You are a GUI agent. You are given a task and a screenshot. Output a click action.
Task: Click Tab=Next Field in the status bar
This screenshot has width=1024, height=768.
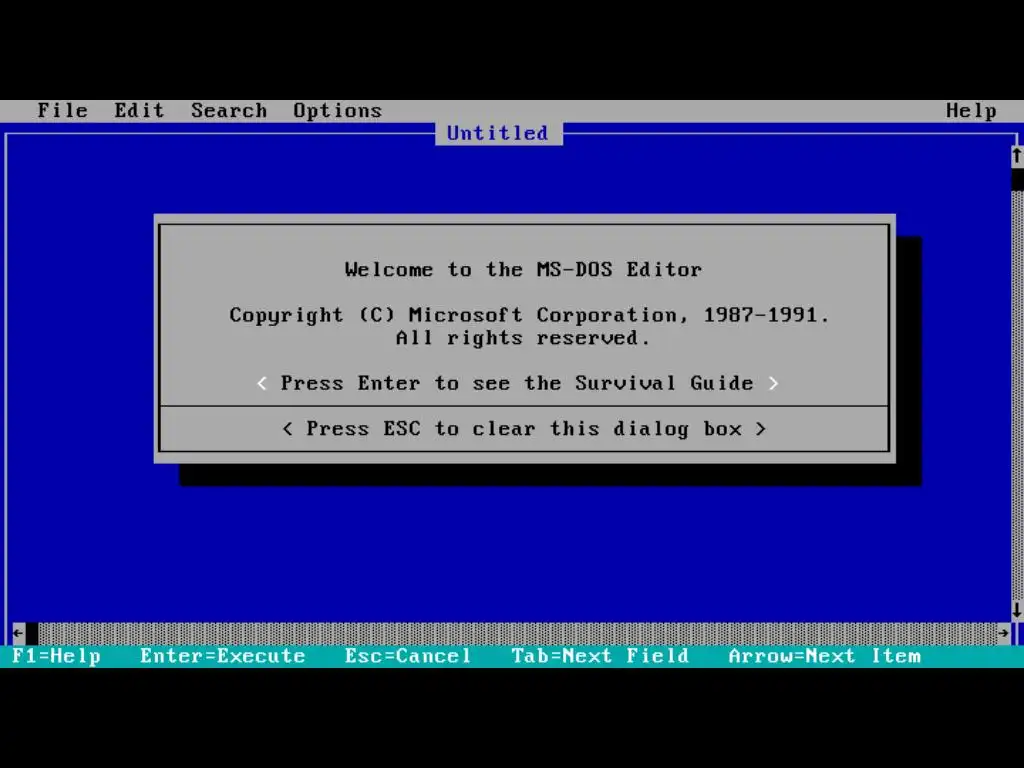(600, 656)
